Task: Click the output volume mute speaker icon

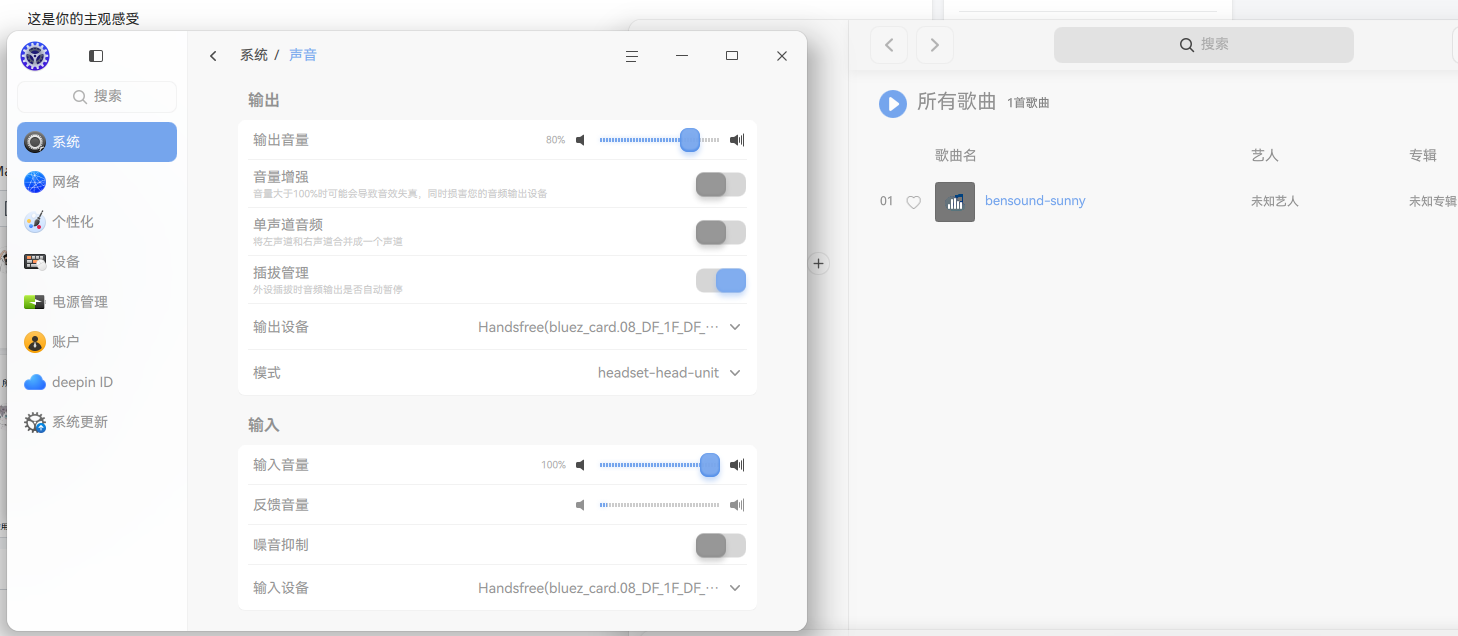Action: coord(580,140)
